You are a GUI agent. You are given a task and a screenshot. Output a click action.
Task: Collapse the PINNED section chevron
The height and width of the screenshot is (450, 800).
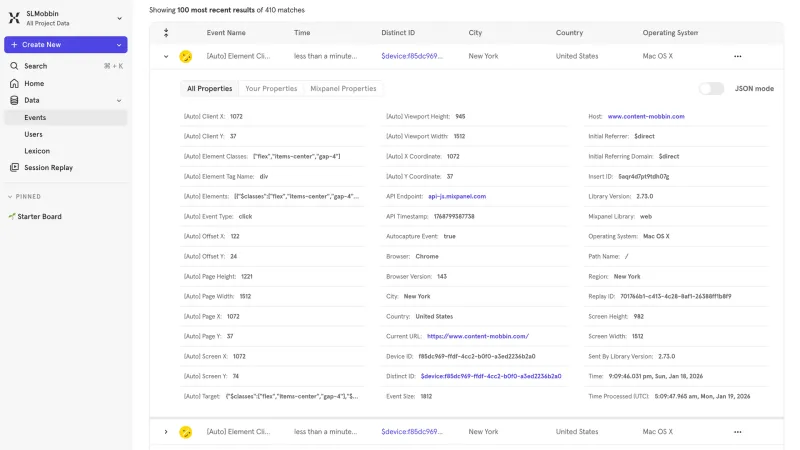click(x=10, y=196)
